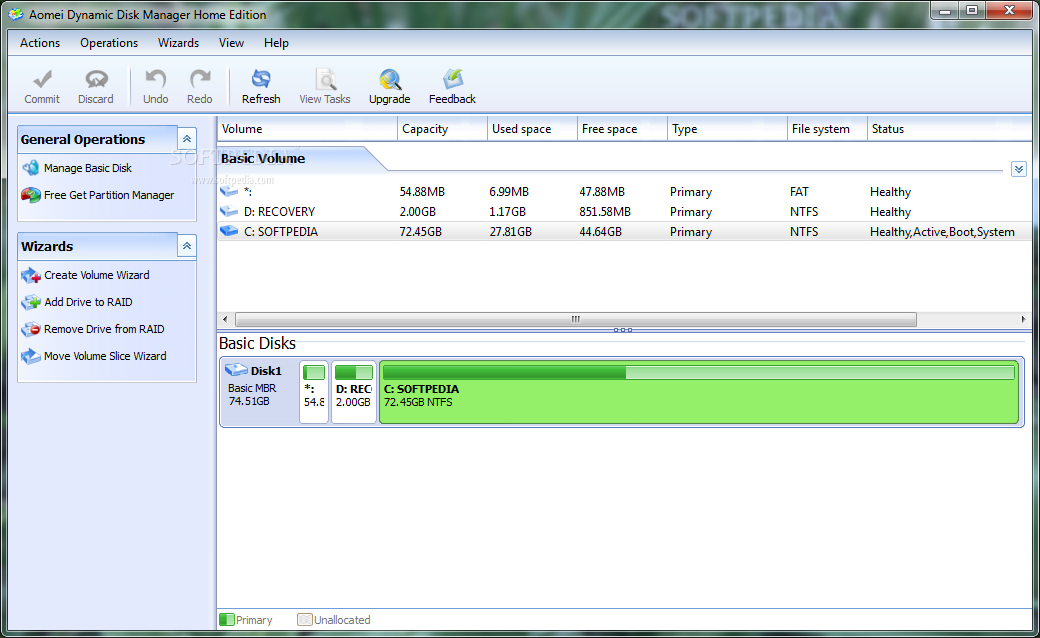Click the Move Volume Slice Wizard icon

(31, 356)
